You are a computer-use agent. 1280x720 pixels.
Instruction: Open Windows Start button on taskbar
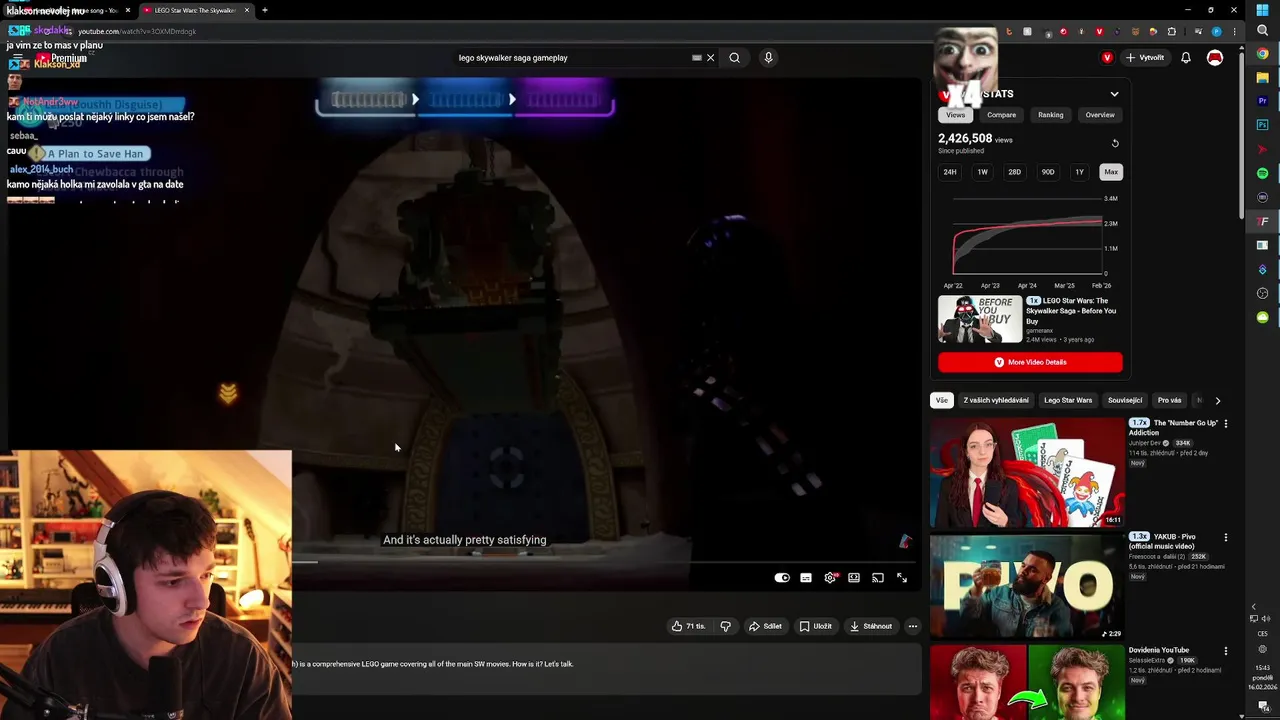coord(1262,10)
